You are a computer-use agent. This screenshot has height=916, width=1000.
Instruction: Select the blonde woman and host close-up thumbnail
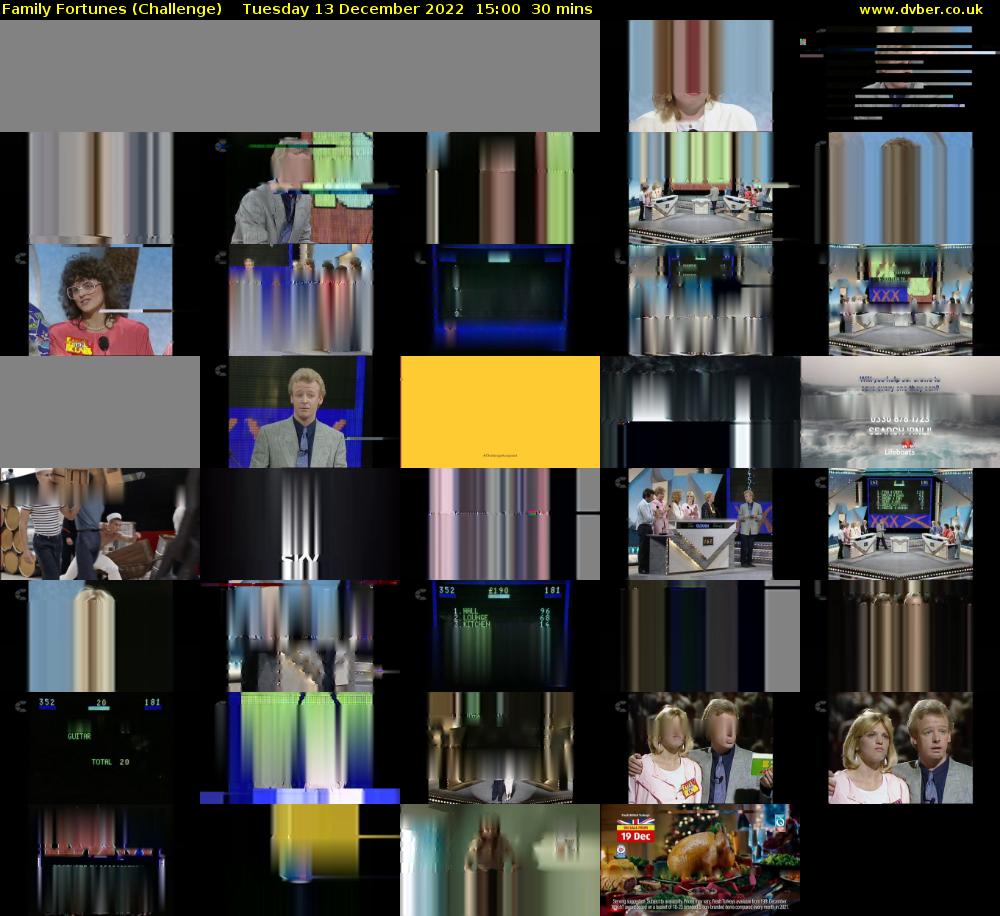click(x=900, y=748)
